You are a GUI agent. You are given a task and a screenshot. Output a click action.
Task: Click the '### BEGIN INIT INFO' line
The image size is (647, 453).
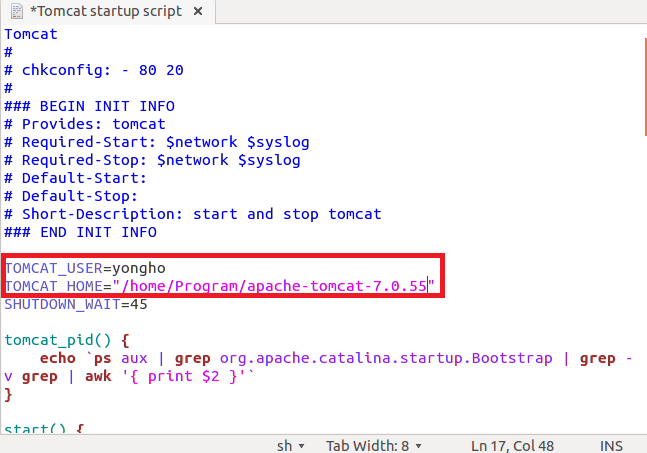(x=90, y=106)
